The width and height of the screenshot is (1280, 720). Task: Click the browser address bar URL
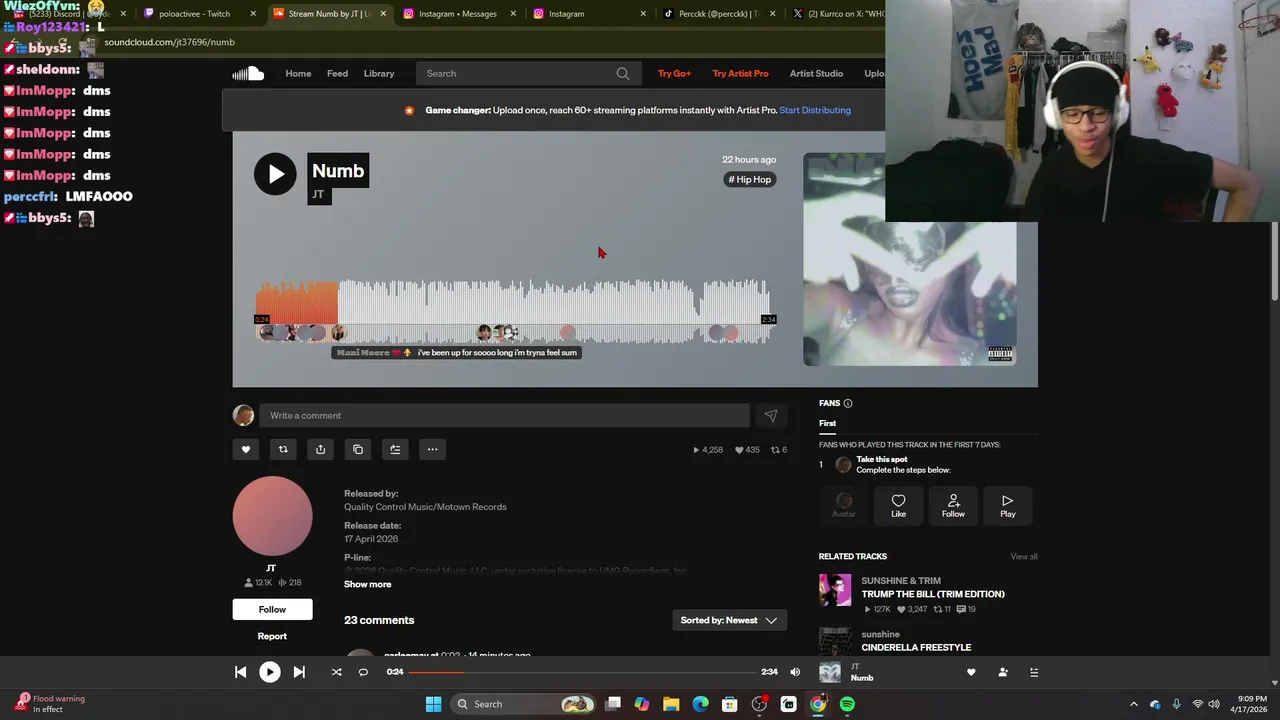click(169, 42)
